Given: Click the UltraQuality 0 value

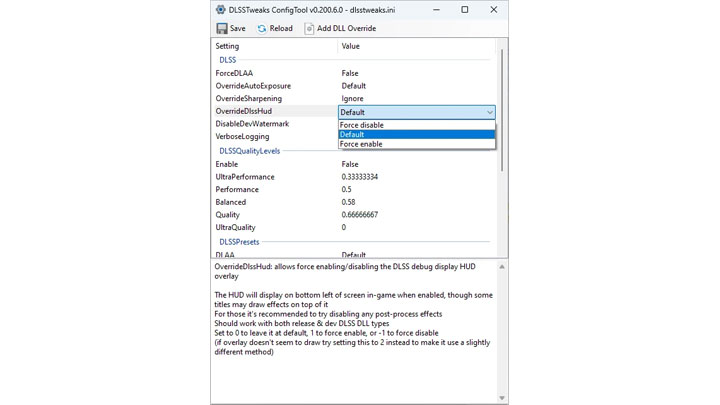Looking at the screenshot, I should coord(343,227).
